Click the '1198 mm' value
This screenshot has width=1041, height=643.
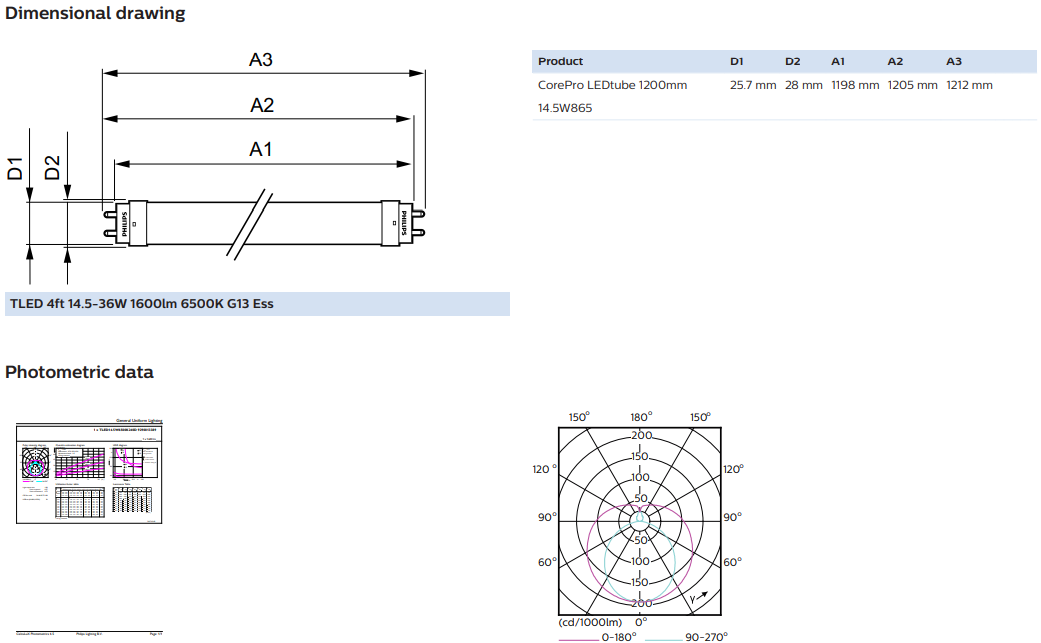[x=855, y=85]
